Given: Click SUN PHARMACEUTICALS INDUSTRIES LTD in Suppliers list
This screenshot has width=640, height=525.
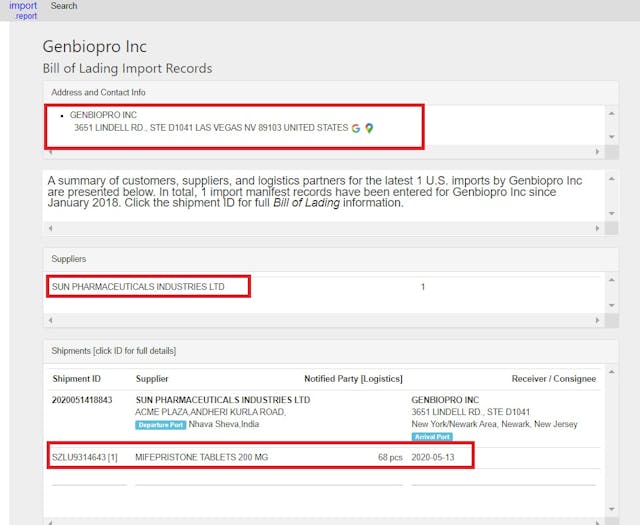Looking at the screenshot, I should (x=138, y=287).
